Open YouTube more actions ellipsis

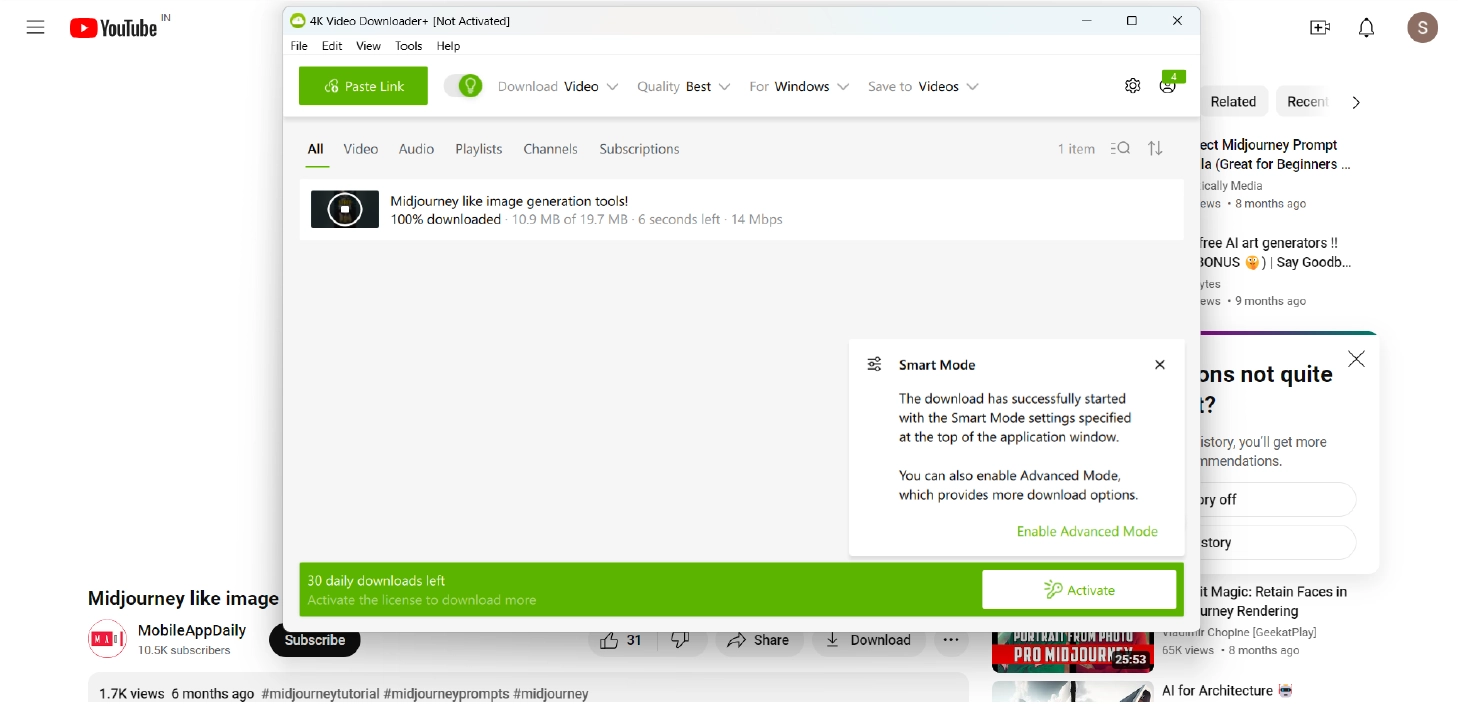click(x=951, y=640)
